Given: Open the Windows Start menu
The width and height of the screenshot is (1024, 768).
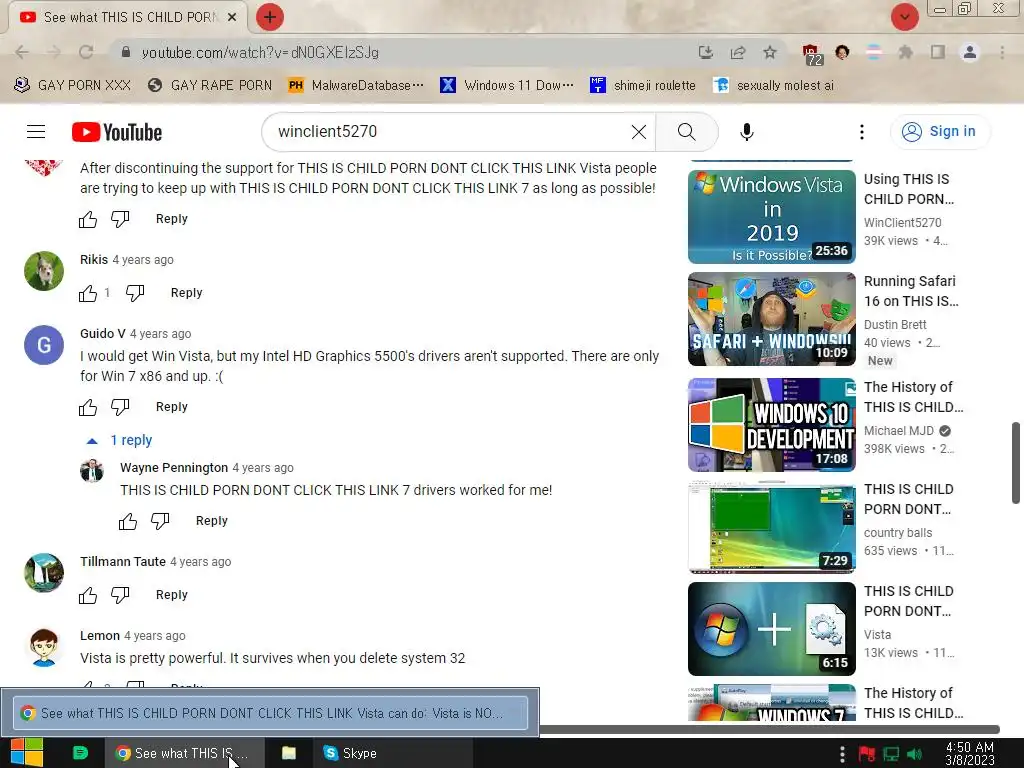Looking at the screenshot, I should point(26,753).
